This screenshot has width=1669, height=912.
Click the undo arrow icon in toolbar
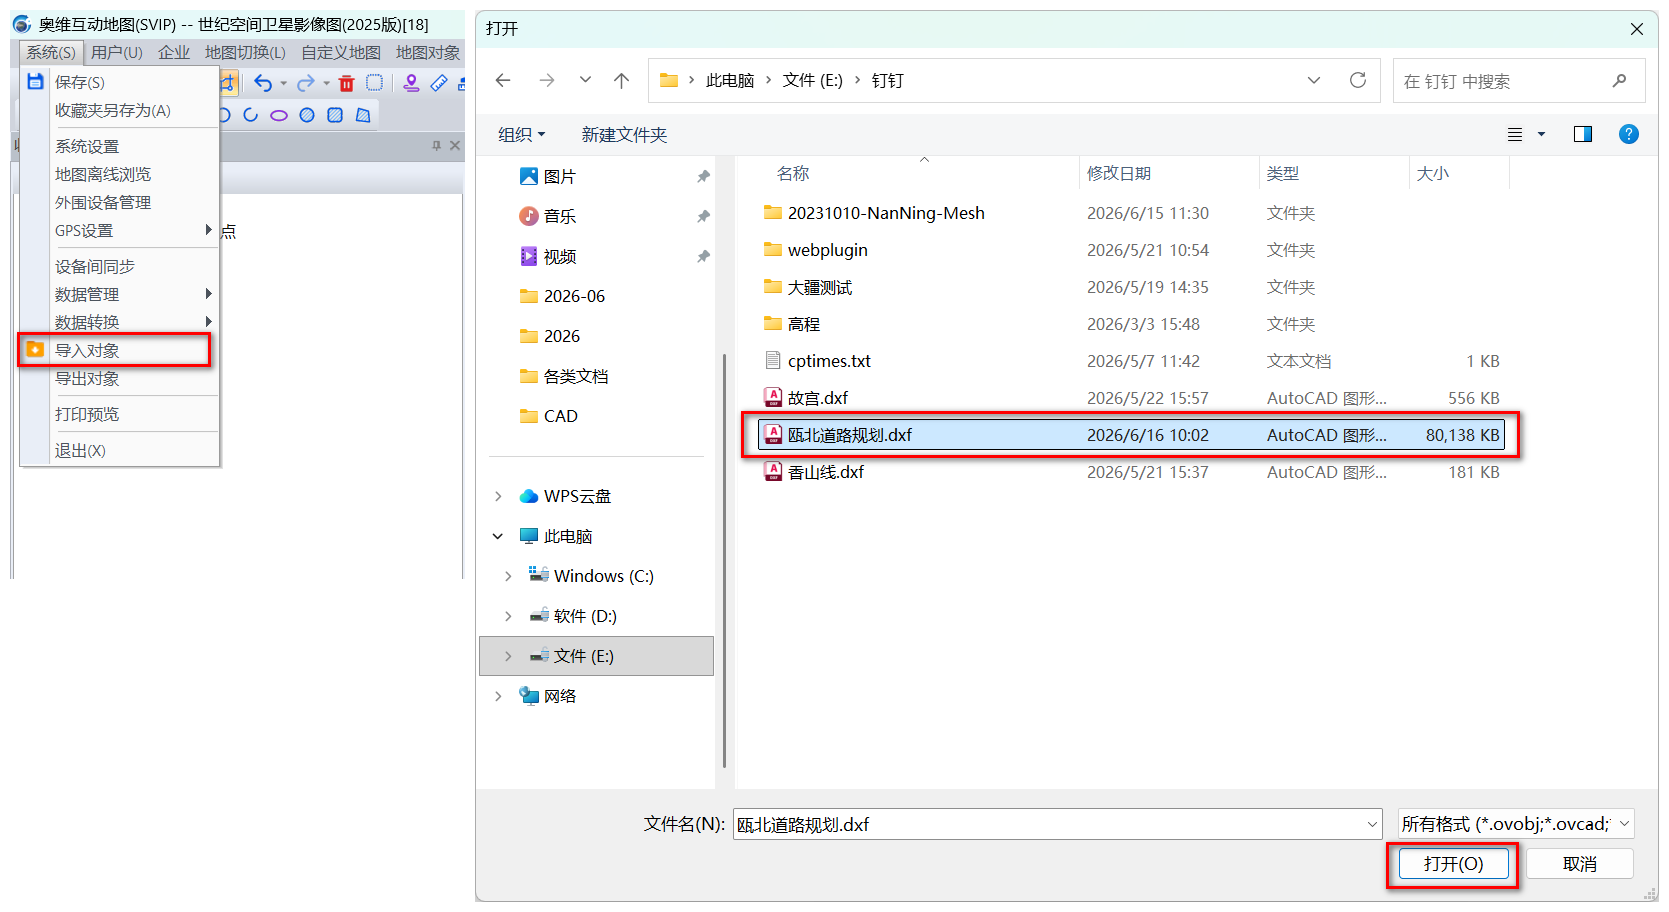pos(263,83)
